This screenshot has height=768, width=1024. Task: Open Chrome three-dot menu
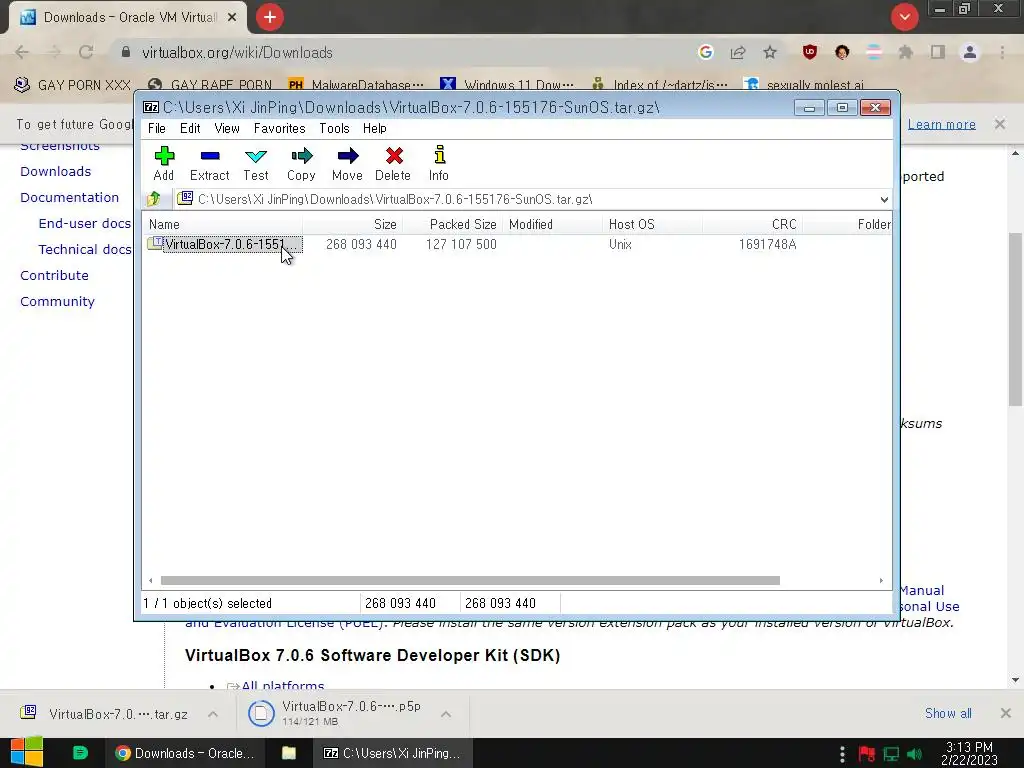click(x=1002, y=52)
